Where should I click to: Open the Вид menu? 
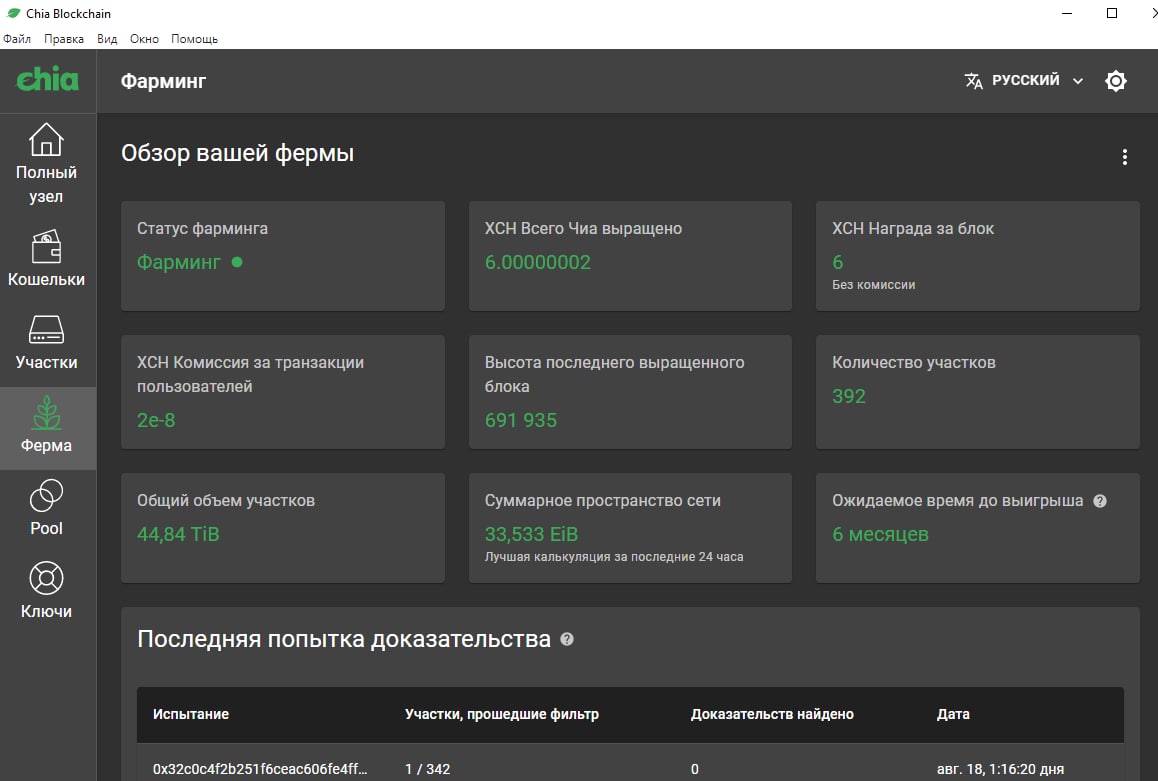(107, 39)
